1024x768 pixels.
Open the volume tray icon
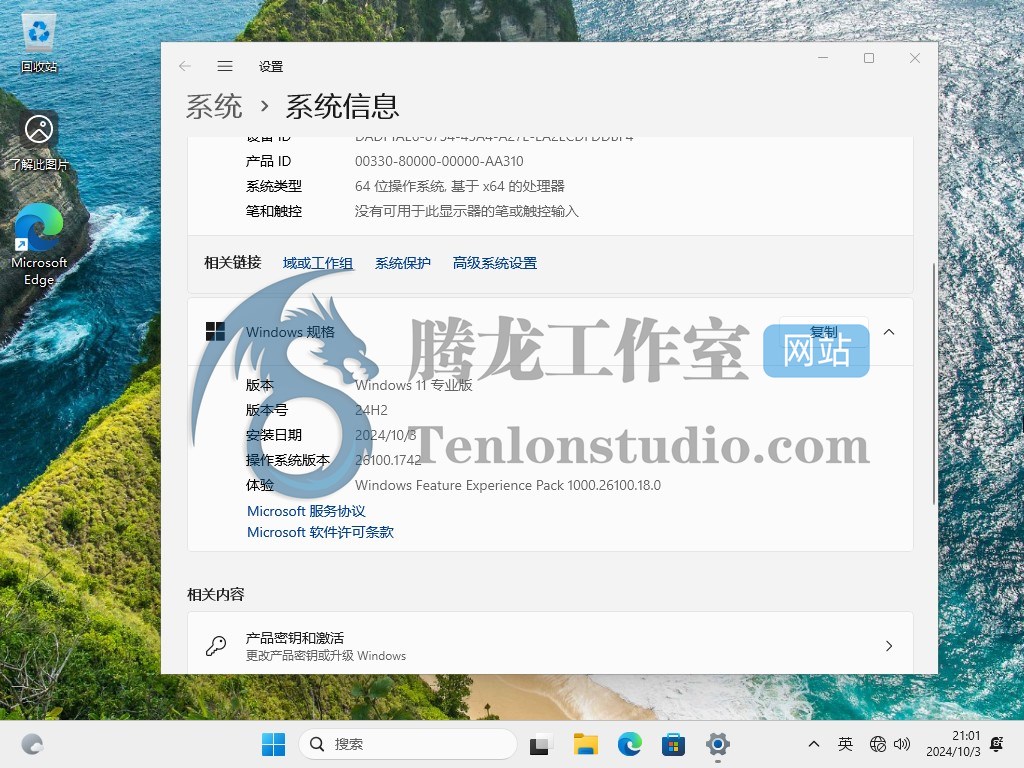(x=902, y=744)
